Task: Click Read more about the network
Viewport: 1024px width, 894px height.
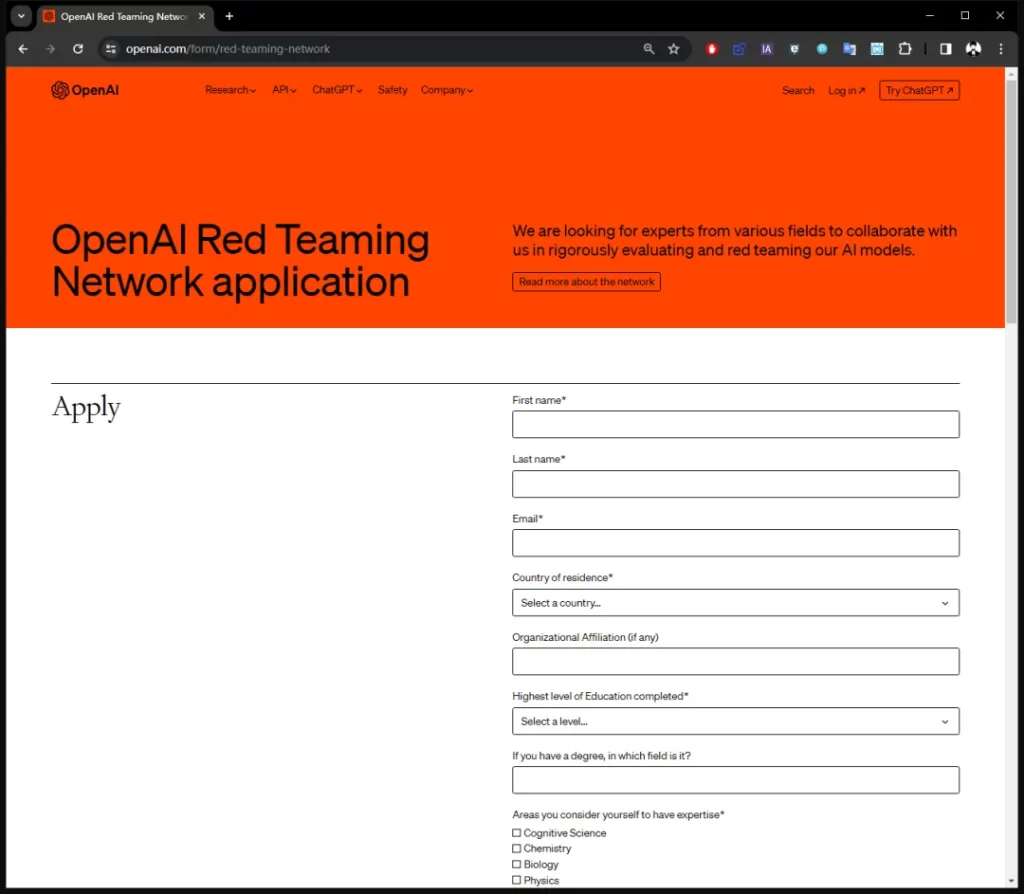Action: [x=586, y=282]
